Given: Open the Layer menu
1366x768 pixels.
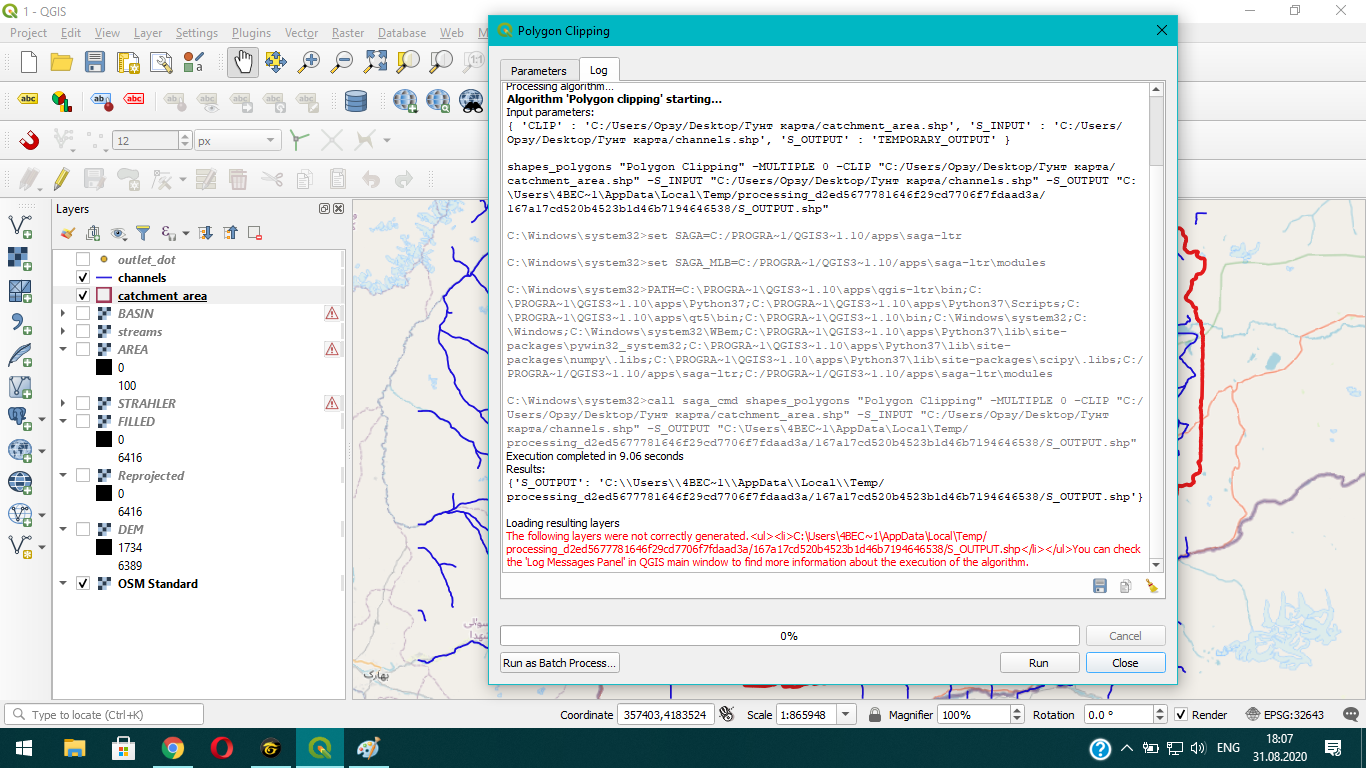Looking at the screenshot, I should [148, 33].
